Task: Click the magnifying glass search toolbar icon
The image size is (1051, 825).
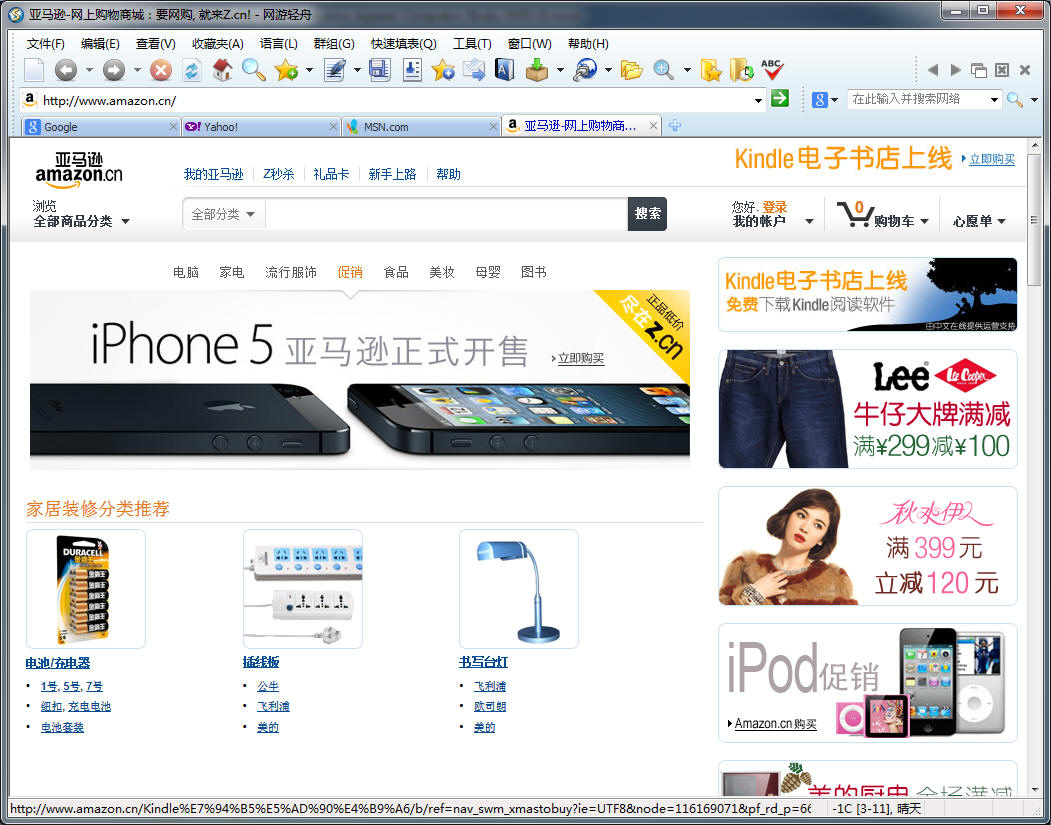Action: 254,70
